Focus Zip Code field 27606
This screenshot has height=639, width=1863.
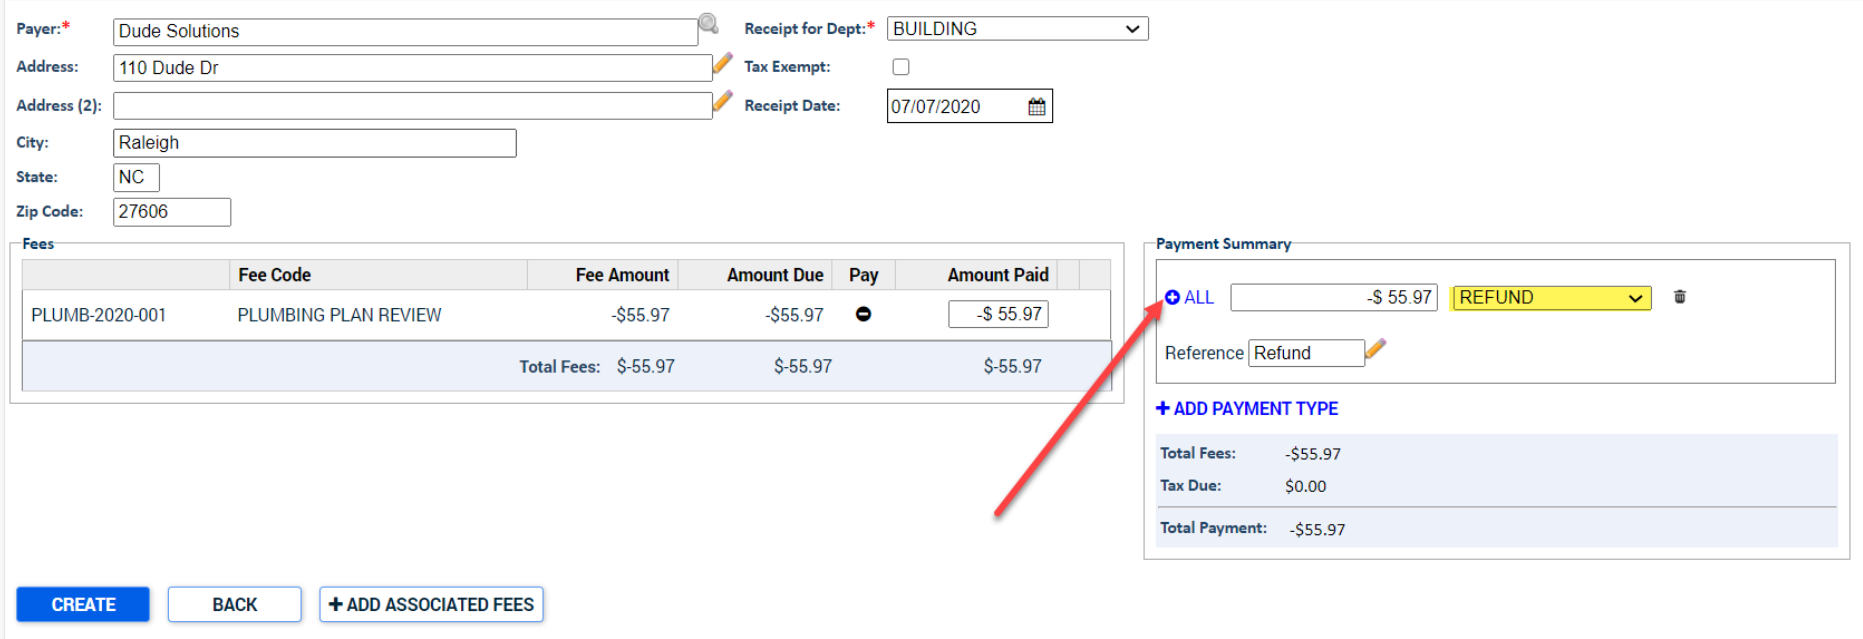[171, 212]
